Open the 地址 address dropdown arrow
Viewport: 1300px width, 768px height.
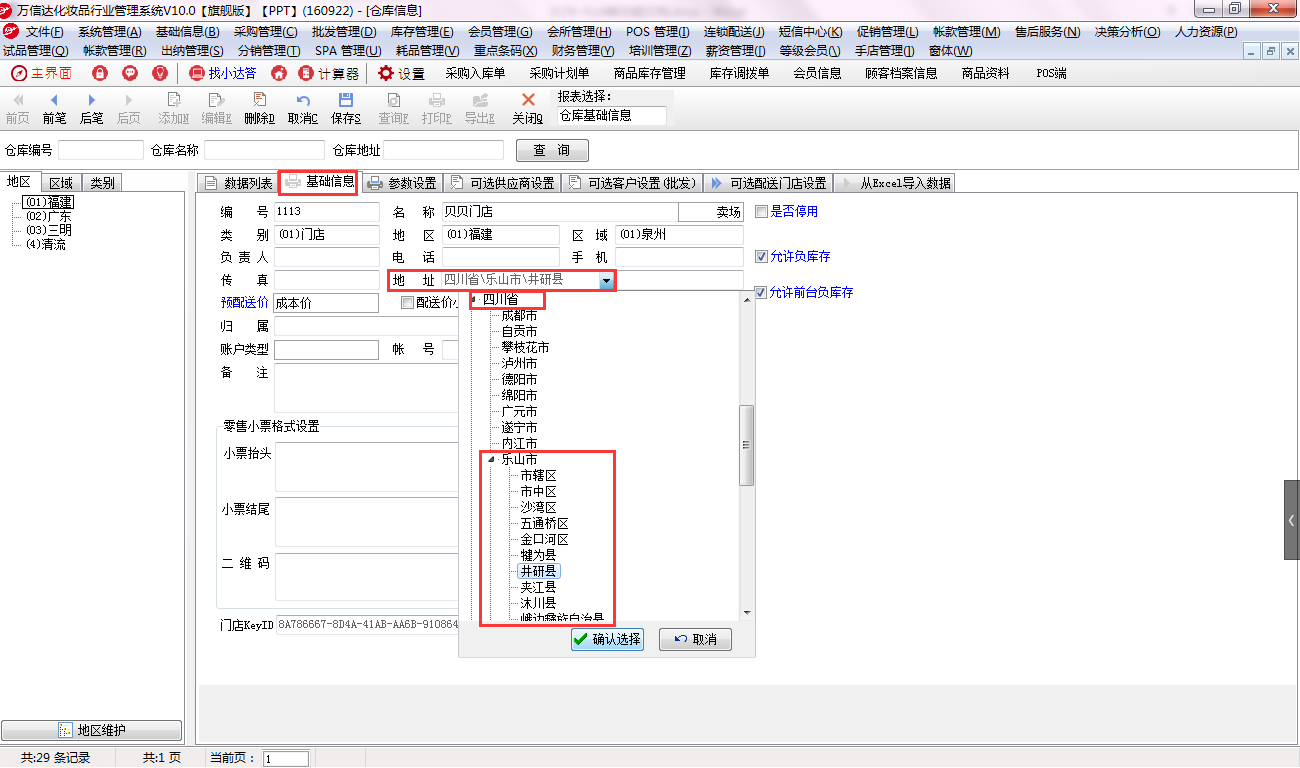tap(606, 281)
